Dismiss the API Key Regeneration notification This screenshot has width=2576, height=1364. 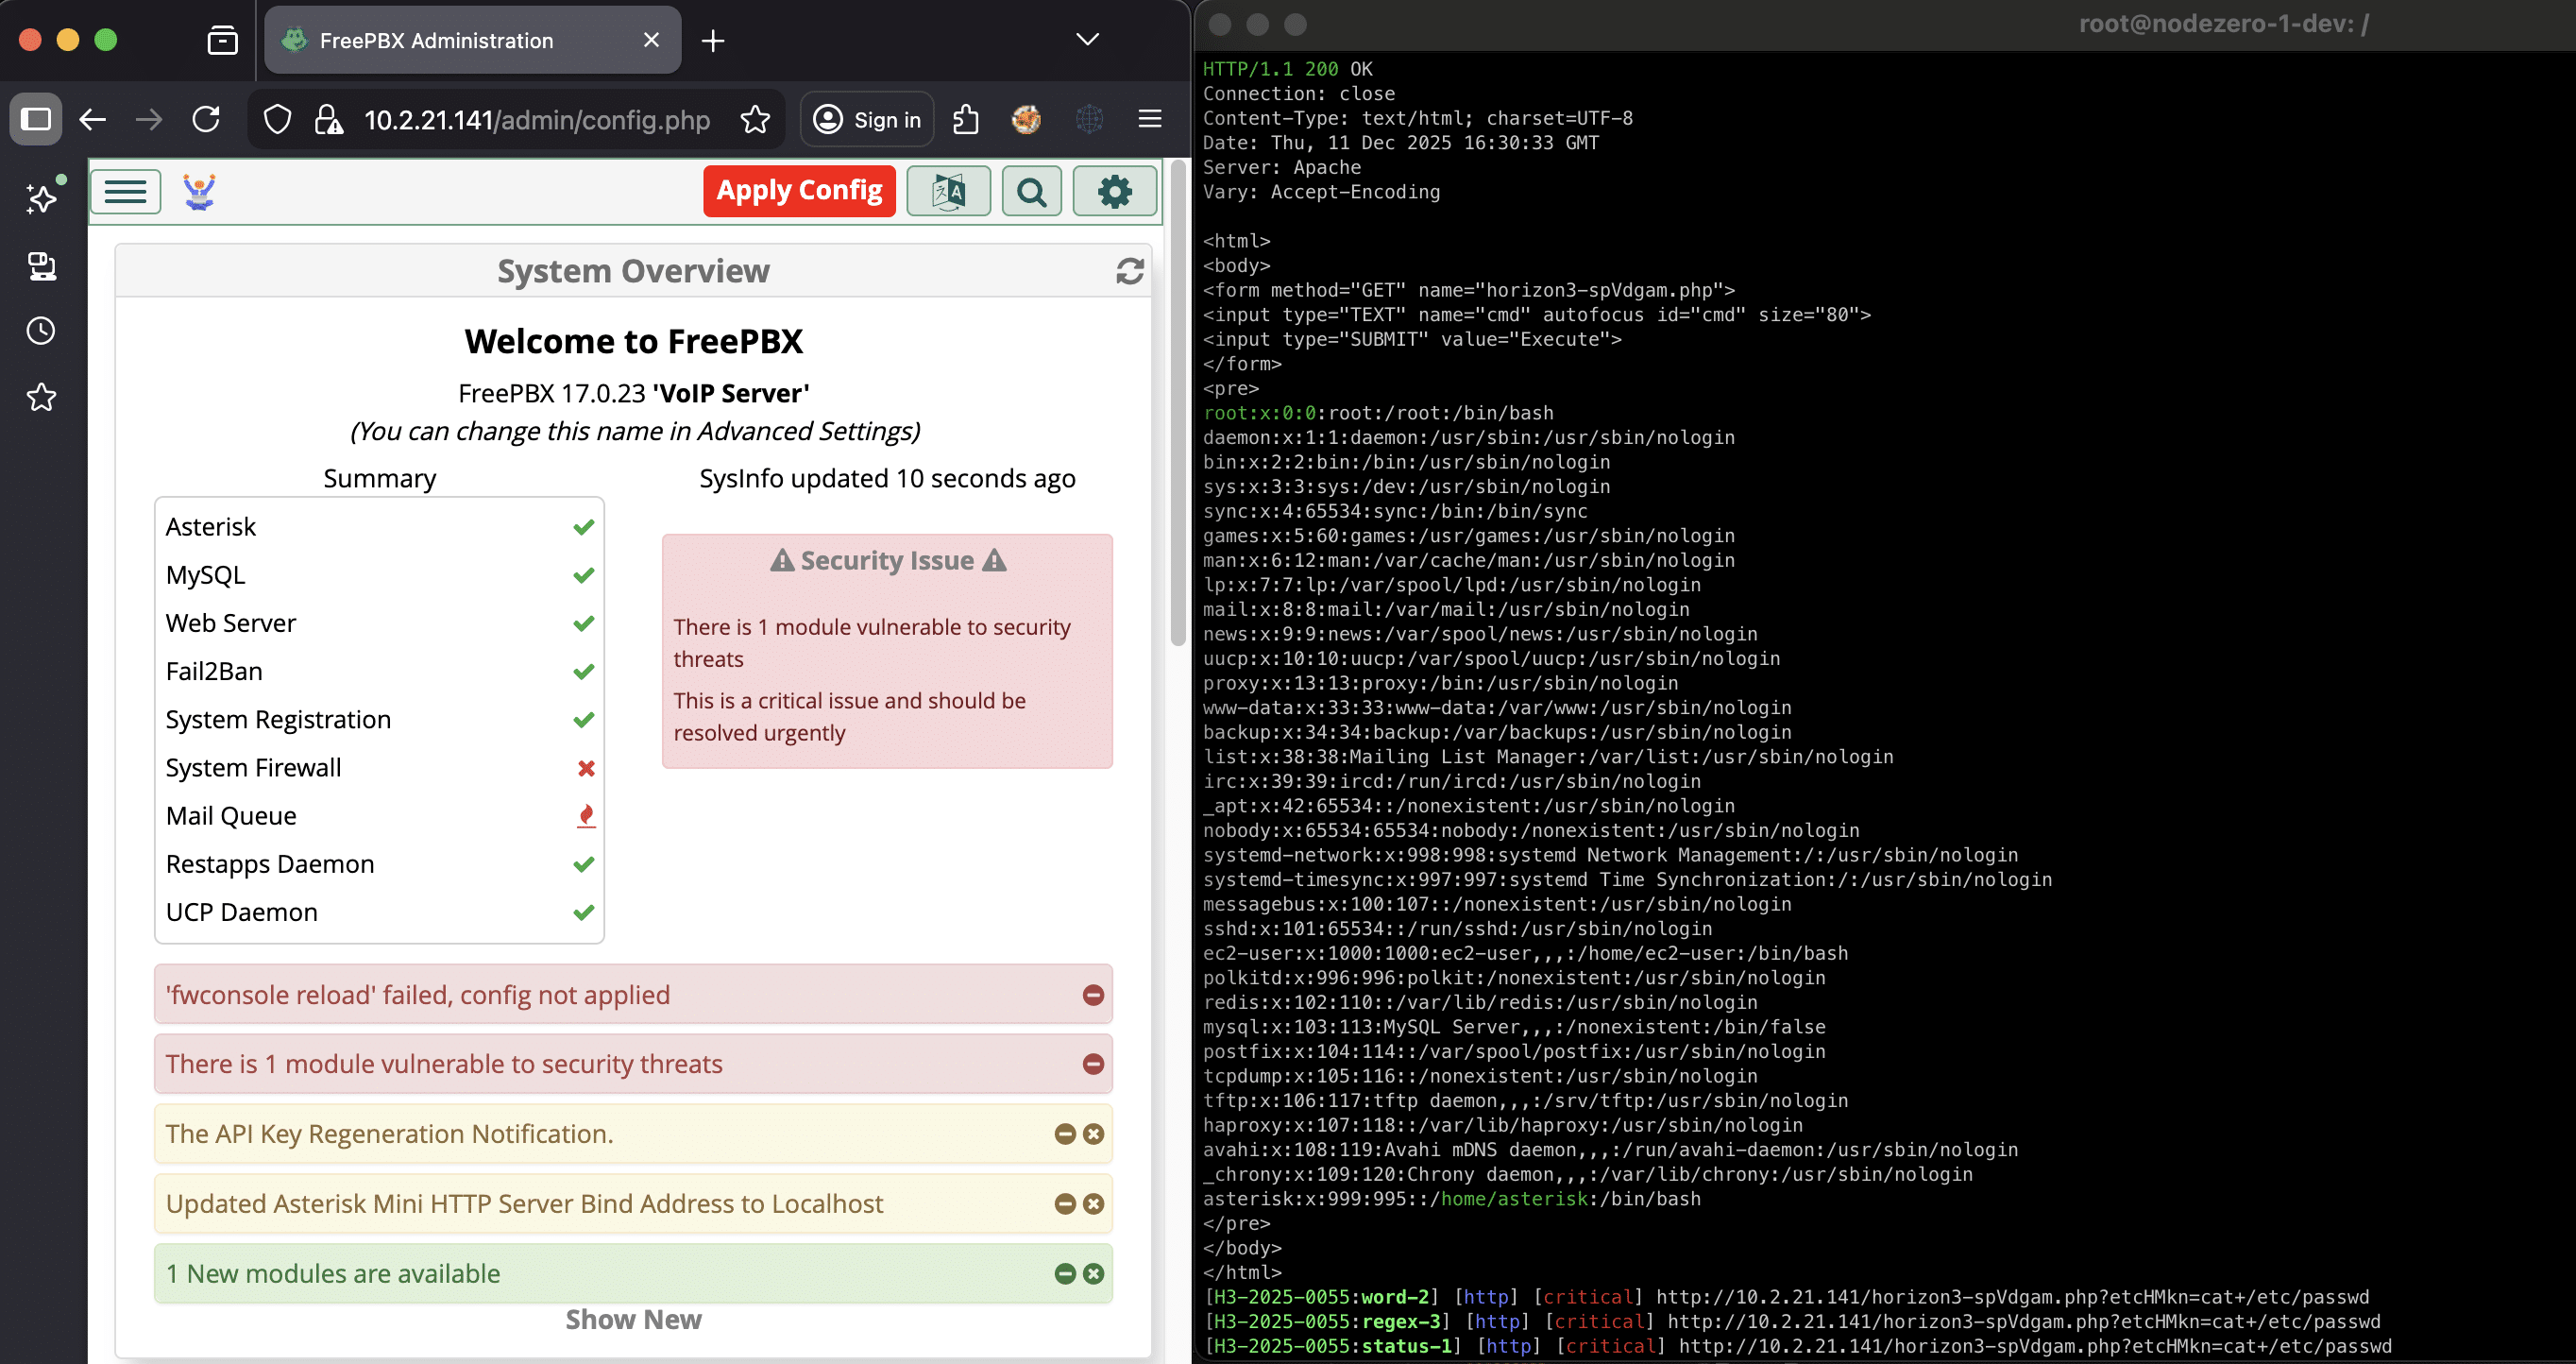coord(1093,1134)
